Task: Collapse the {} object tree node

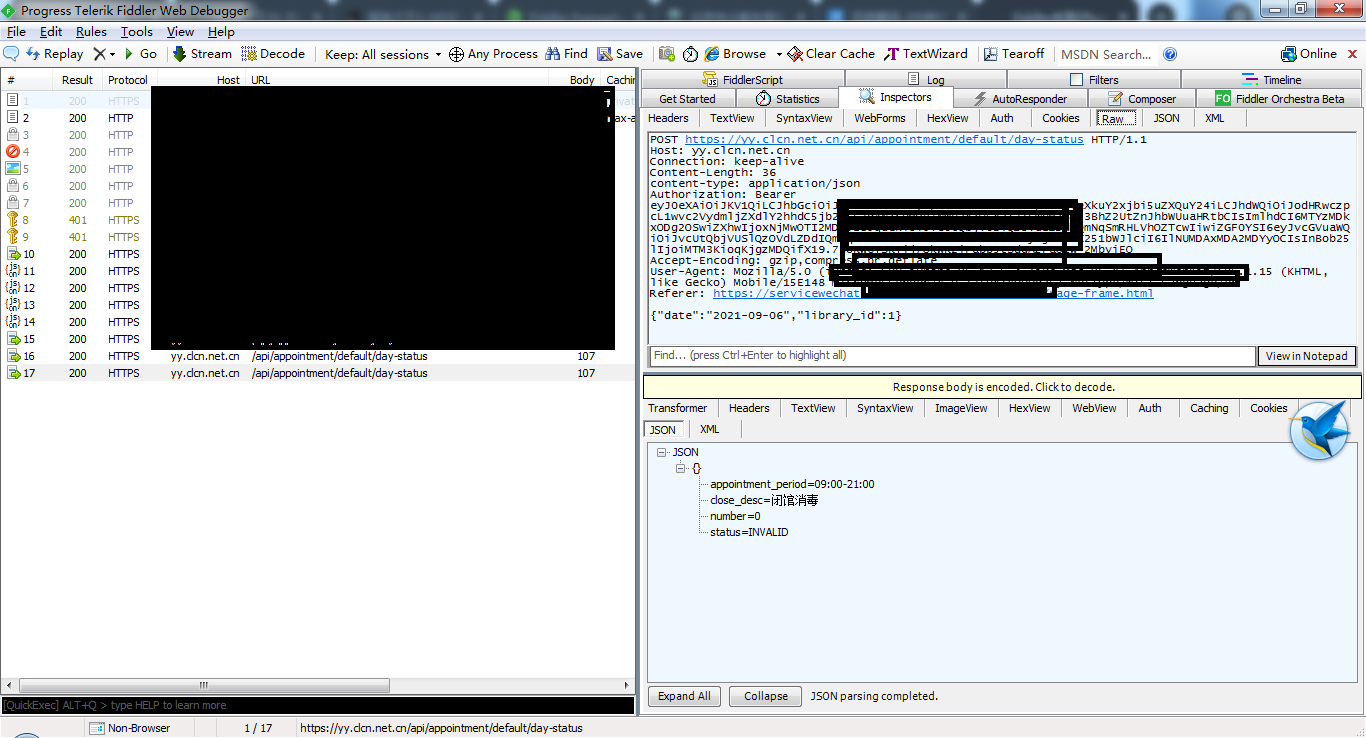Action: point(680,468)
